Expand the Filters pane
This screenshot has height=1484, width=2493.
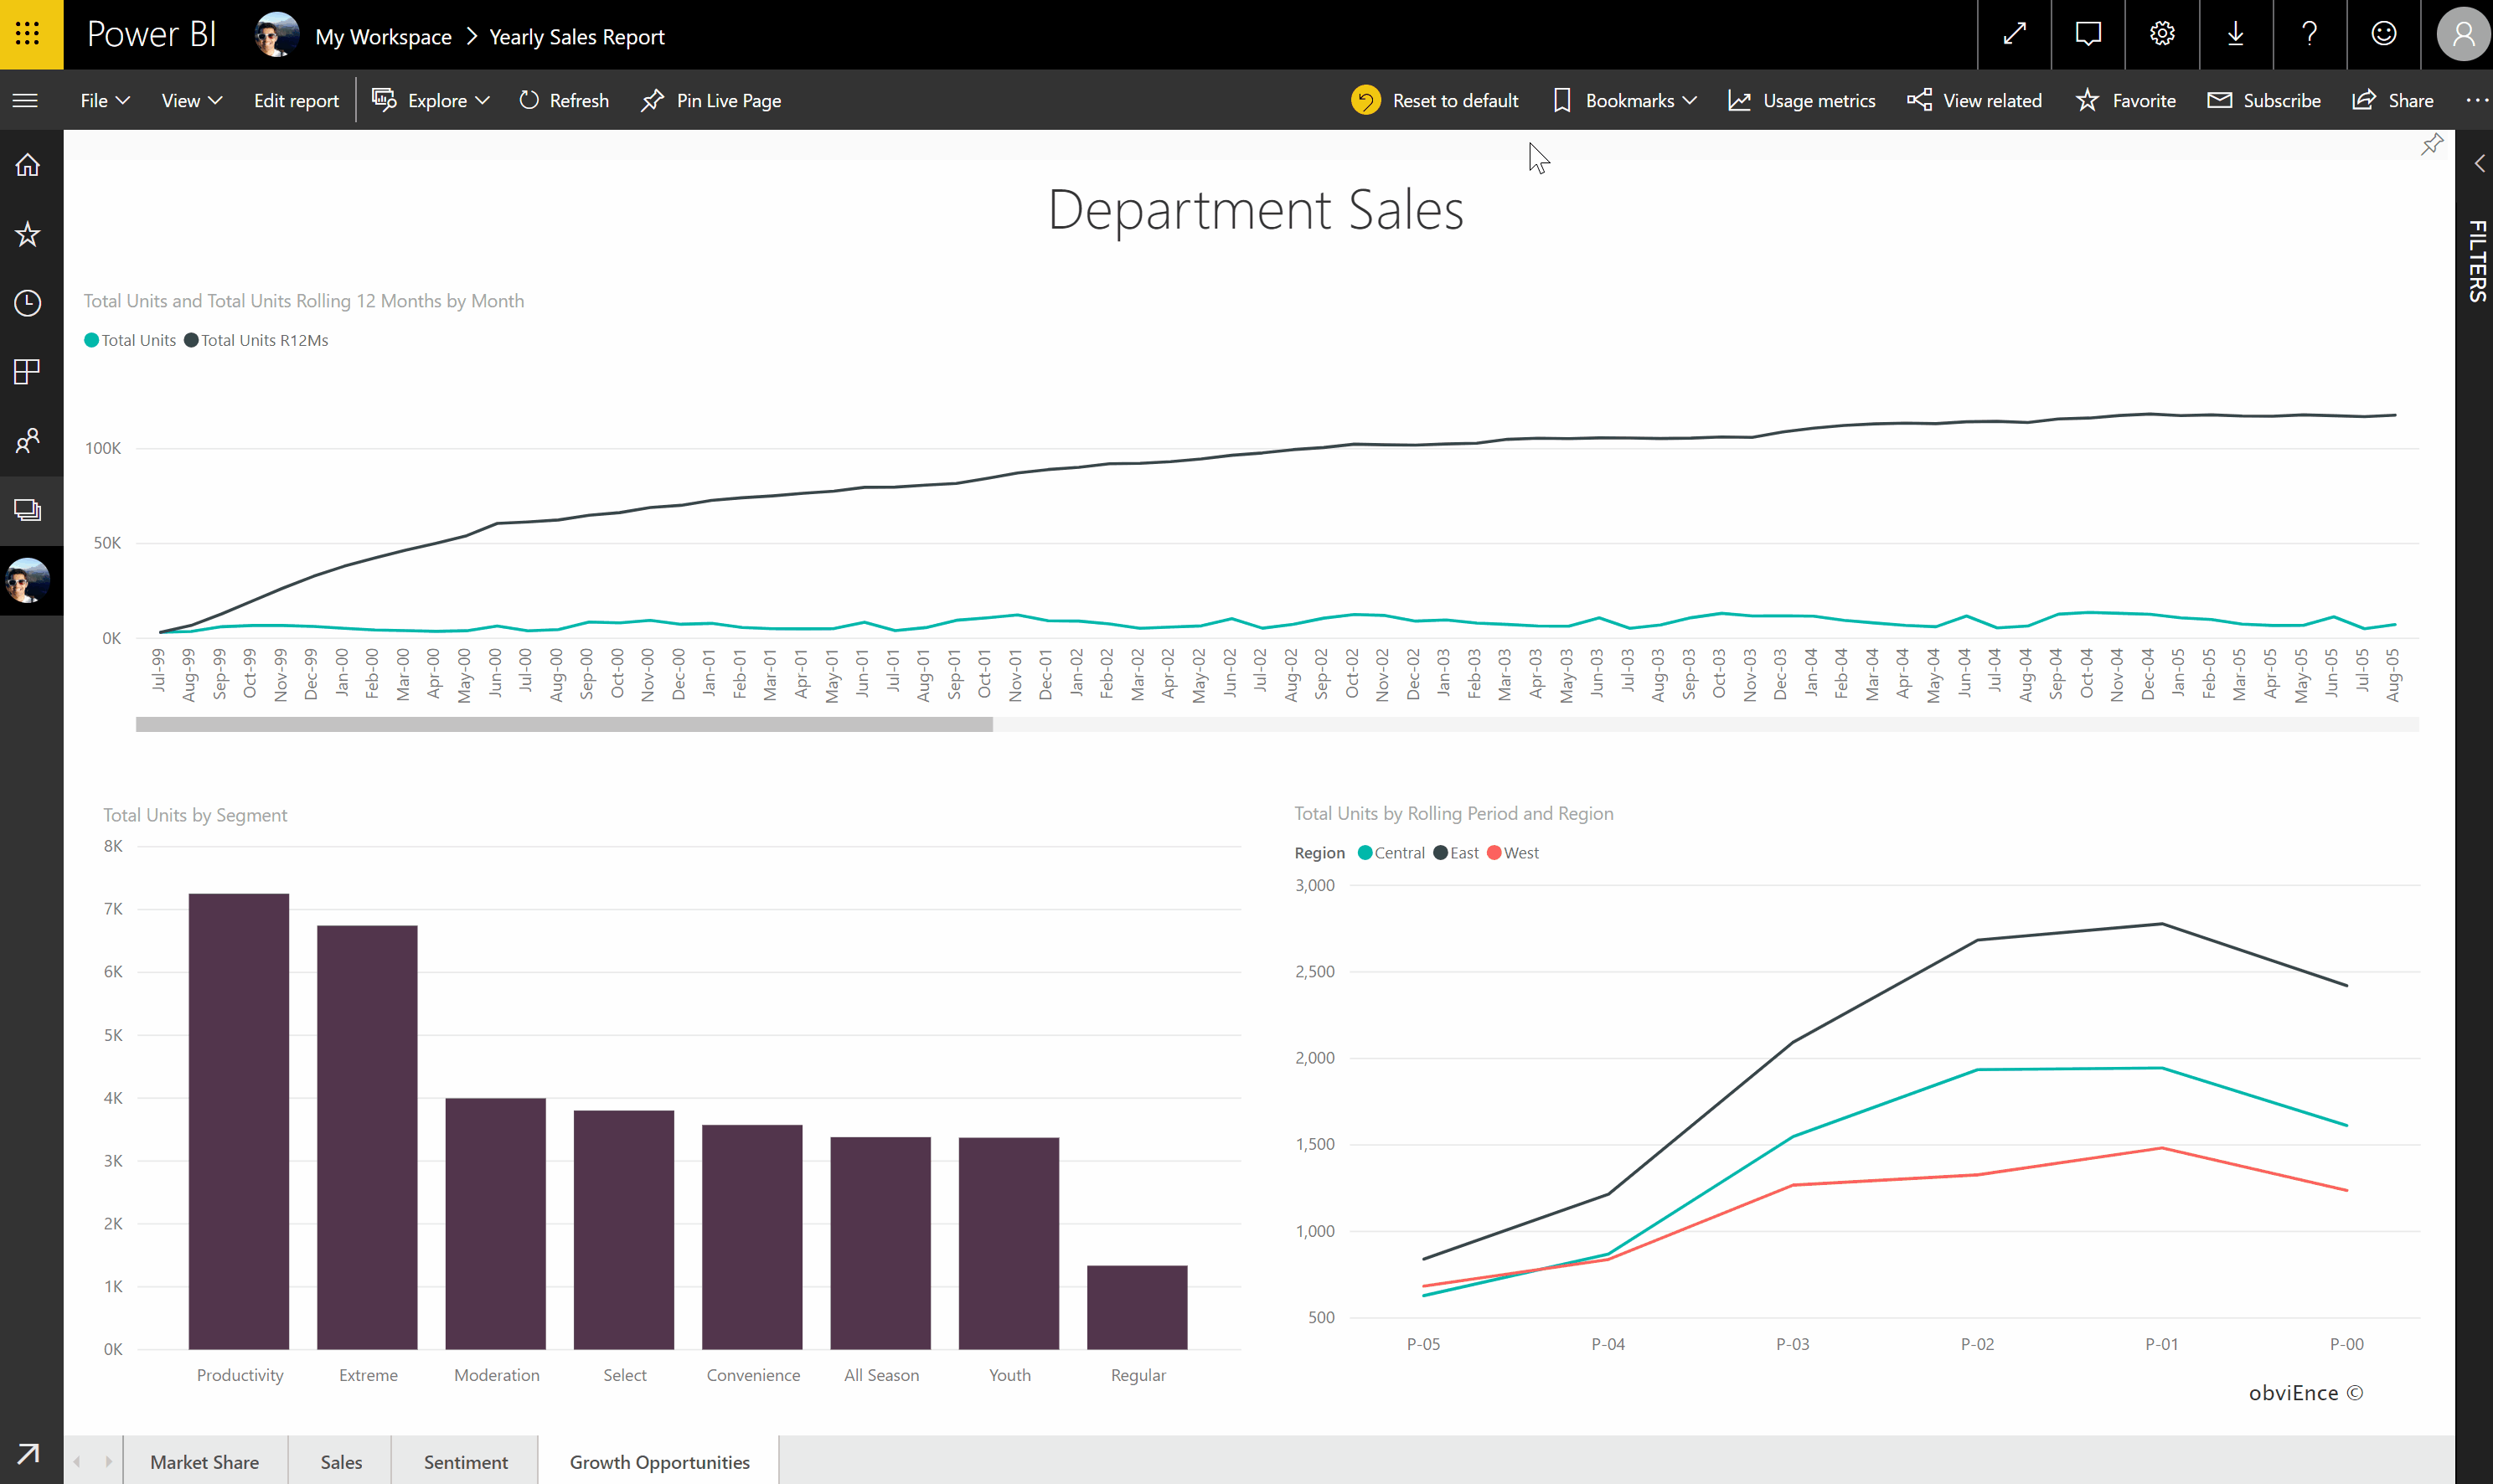[x=2478, y=164]
